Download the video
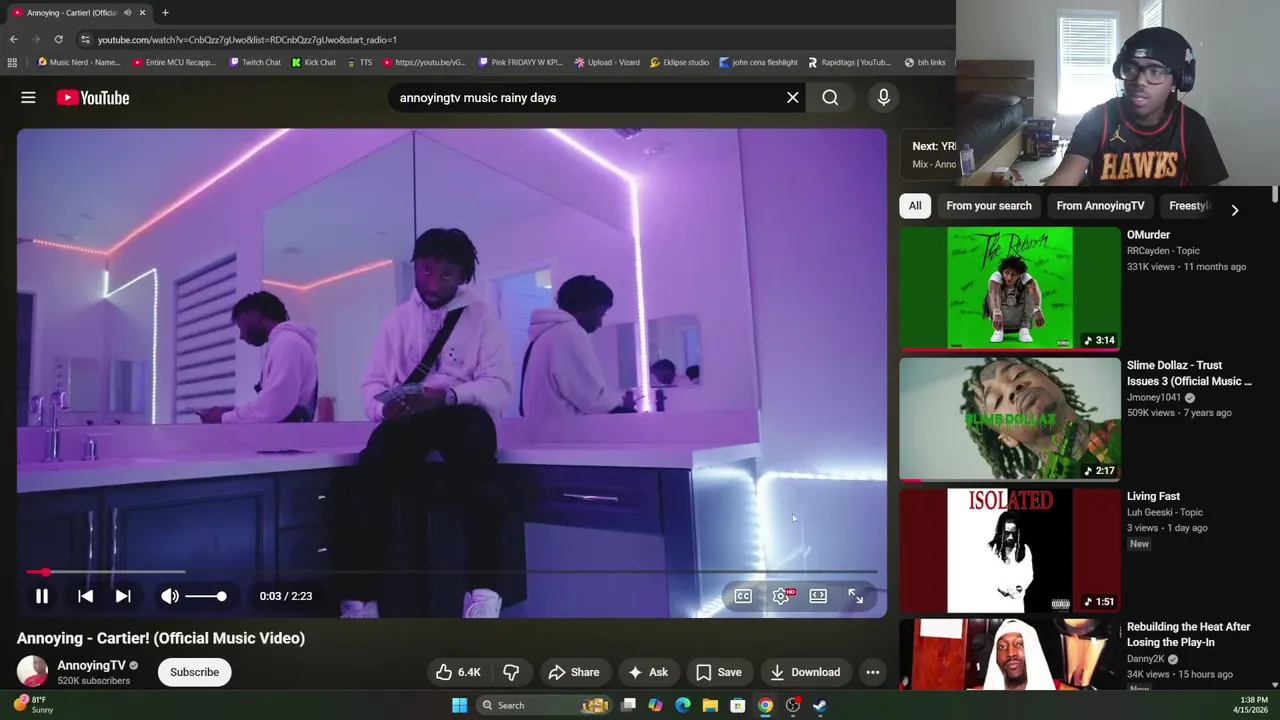 tap(805, 672)
